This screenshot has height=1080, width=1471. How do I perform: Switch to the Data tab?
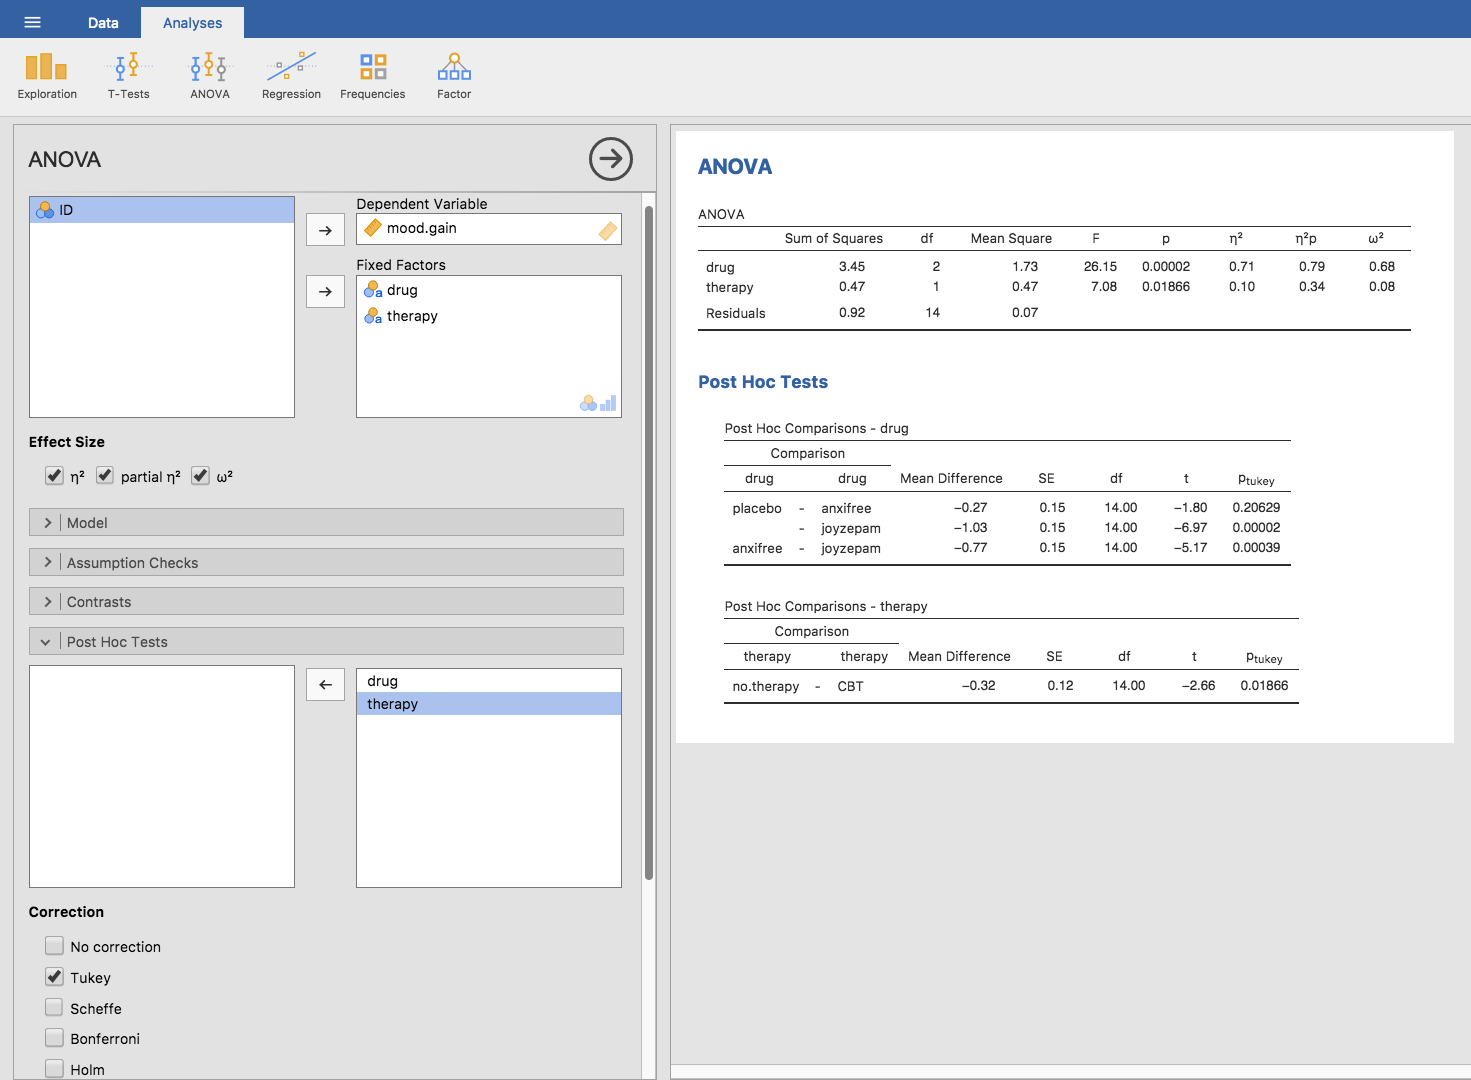point(103,22)
